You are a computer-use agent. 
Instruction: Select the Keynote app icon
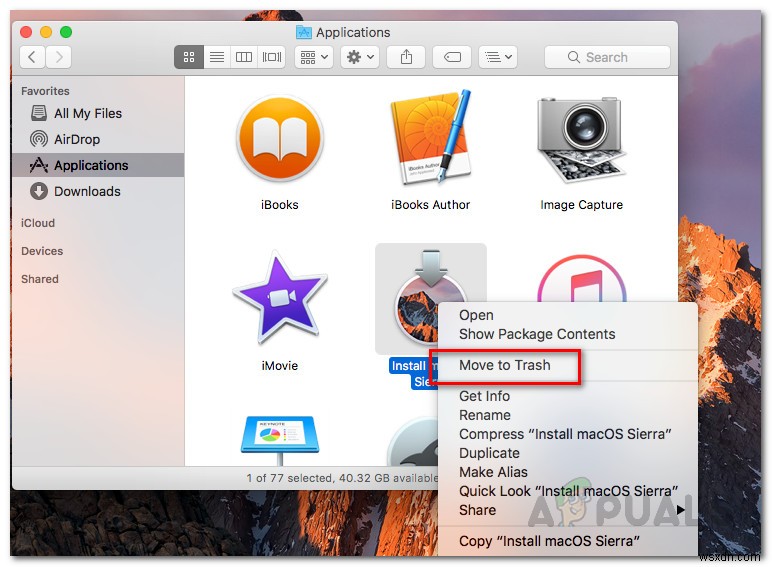[280, 440]
